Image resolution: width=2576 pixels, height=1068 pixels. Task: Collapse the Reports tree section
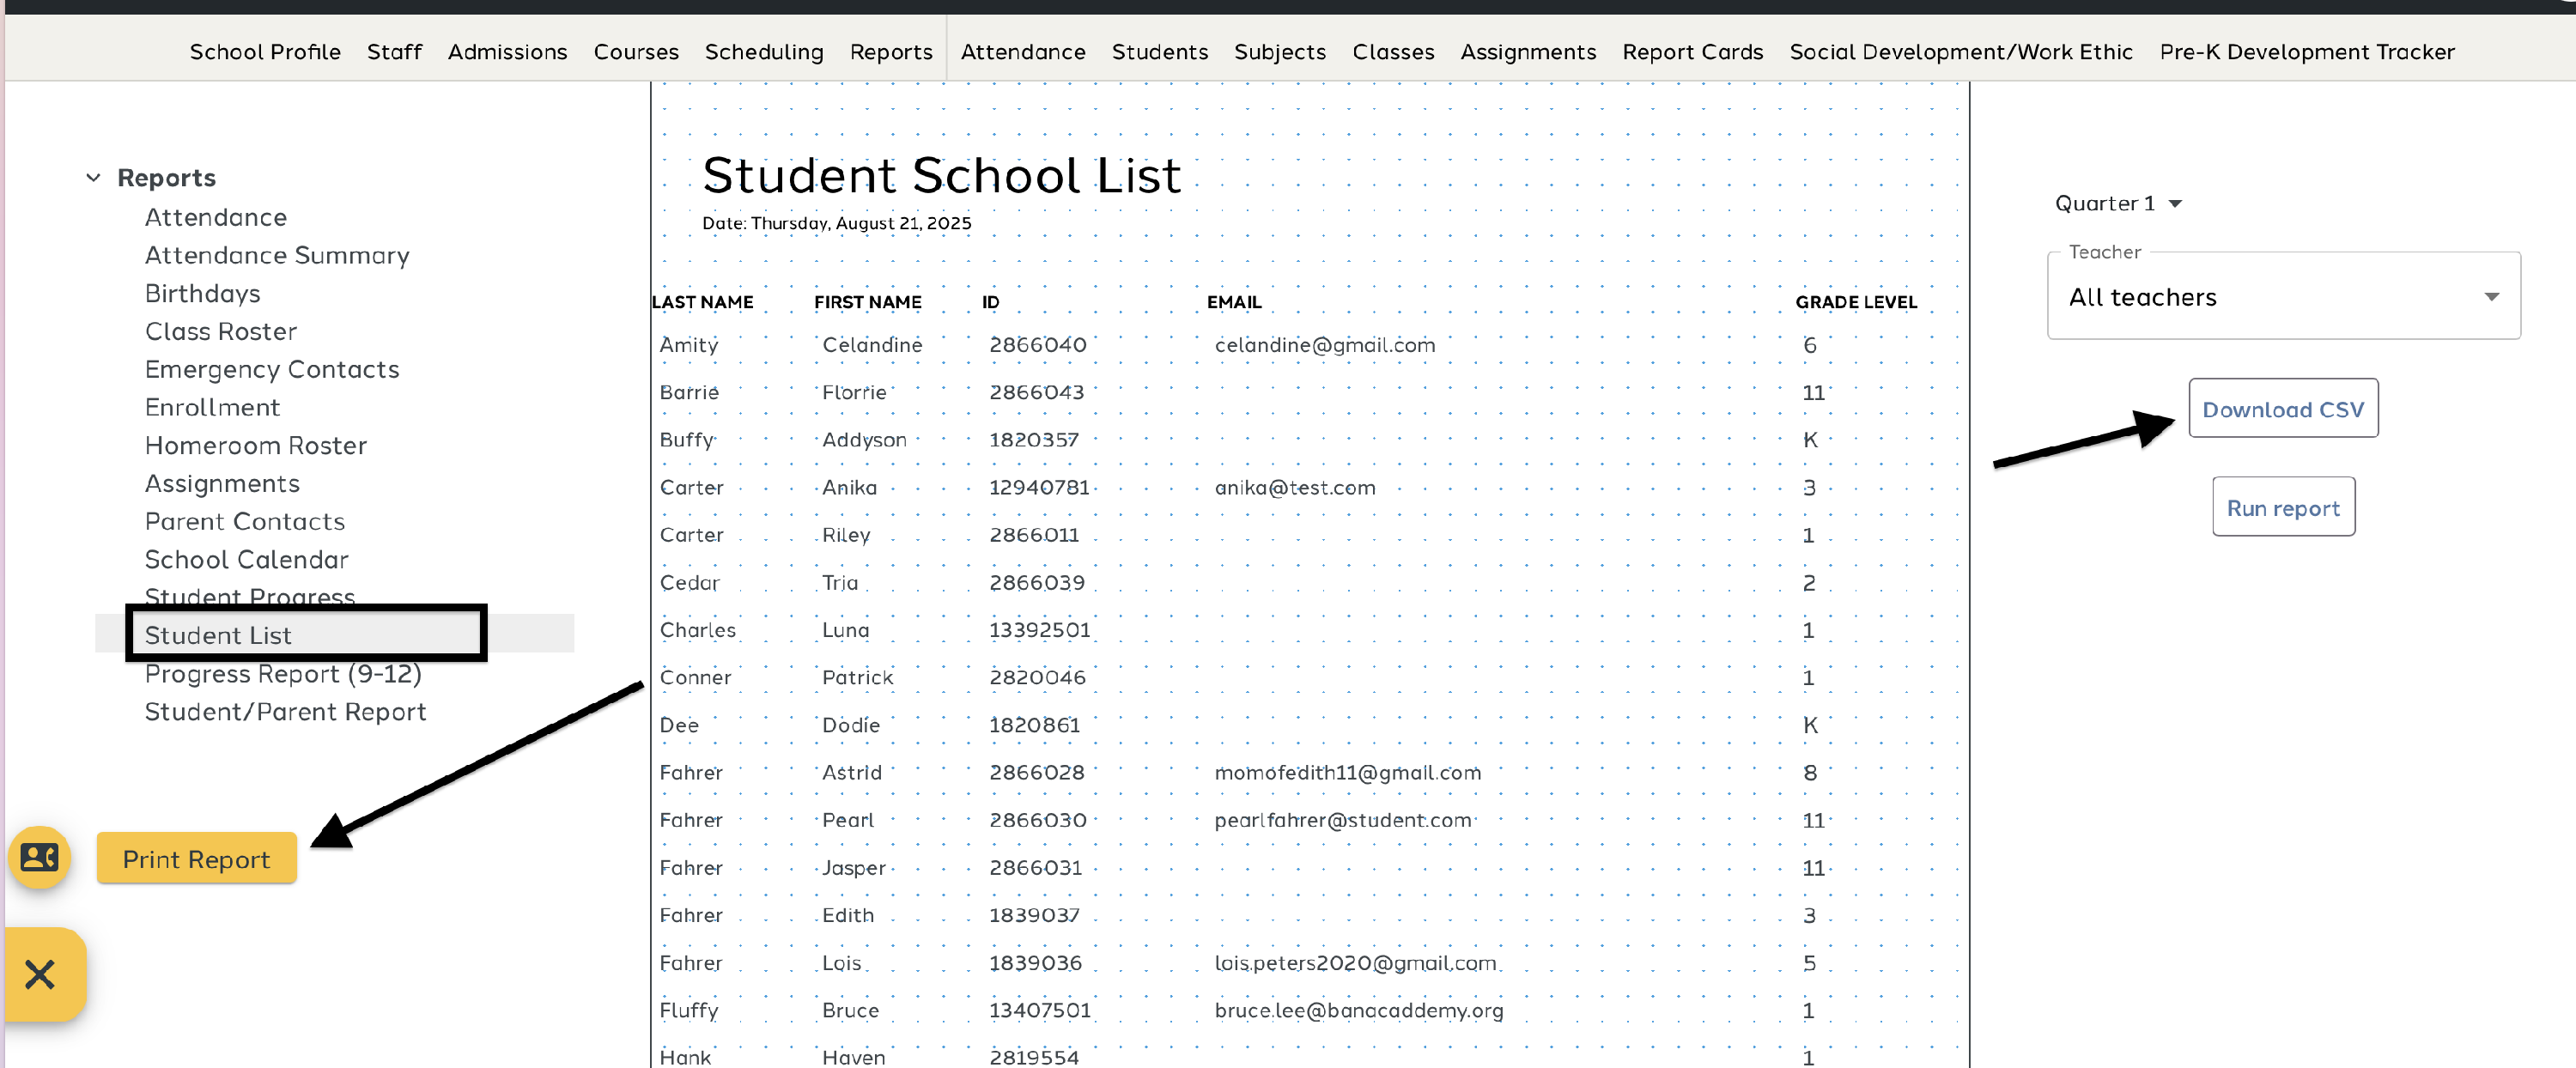[x=93, y=177]
